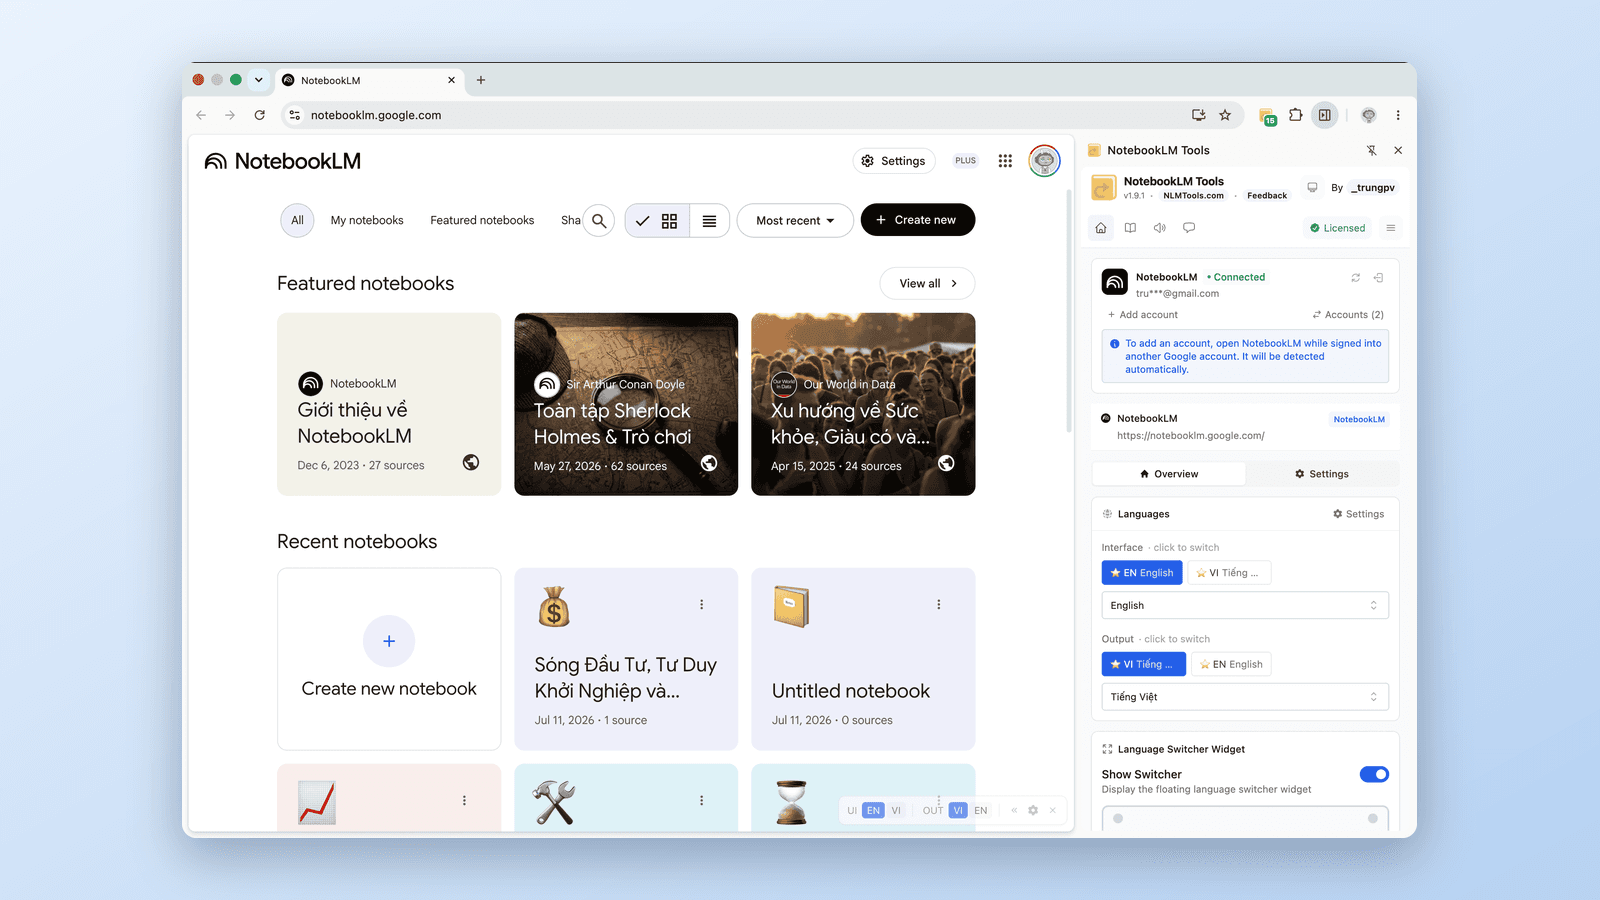
Task: Switch to the Settings tab in Tools panel
Action: [x=1322, y=474]
